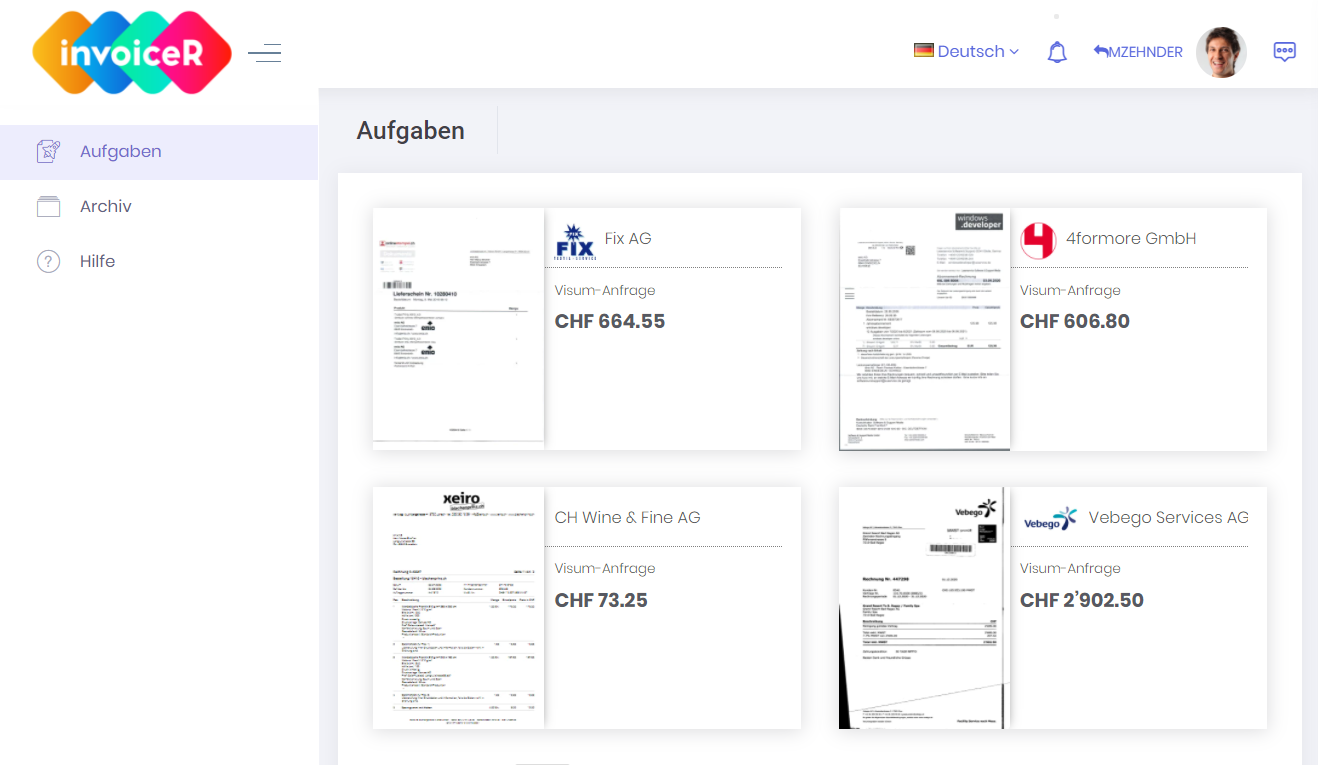Viewport: 1318px width, 765px height.
Task: Click the German flag language selector
Action: [x=922, y=50]
